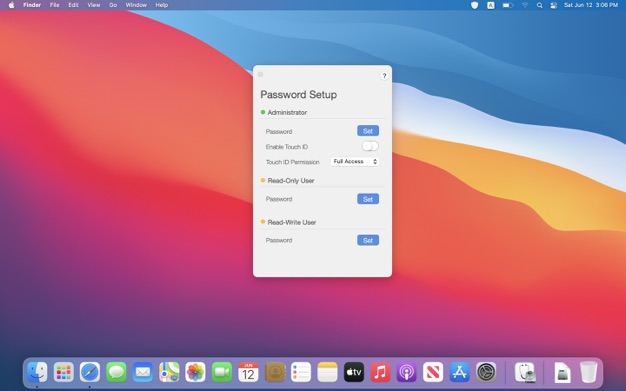Open Music from the Dock

tap(380, 372)
